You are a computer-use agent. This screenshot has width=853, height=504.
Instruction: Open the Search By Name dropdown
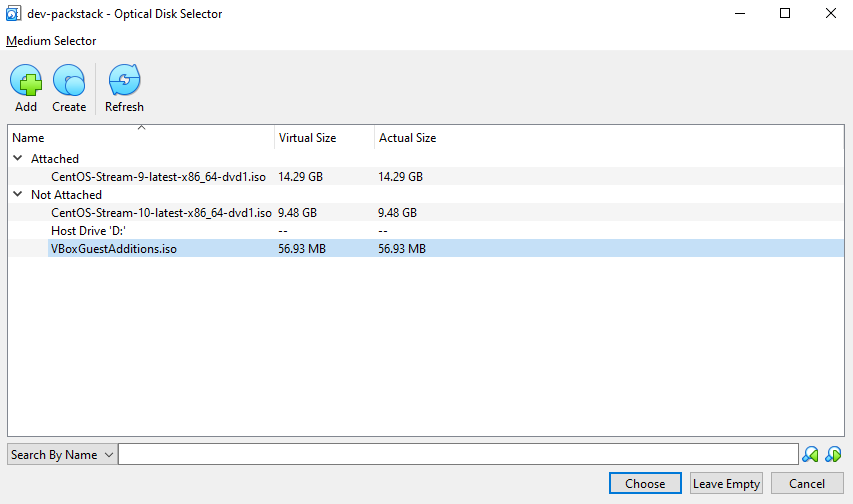62,455
